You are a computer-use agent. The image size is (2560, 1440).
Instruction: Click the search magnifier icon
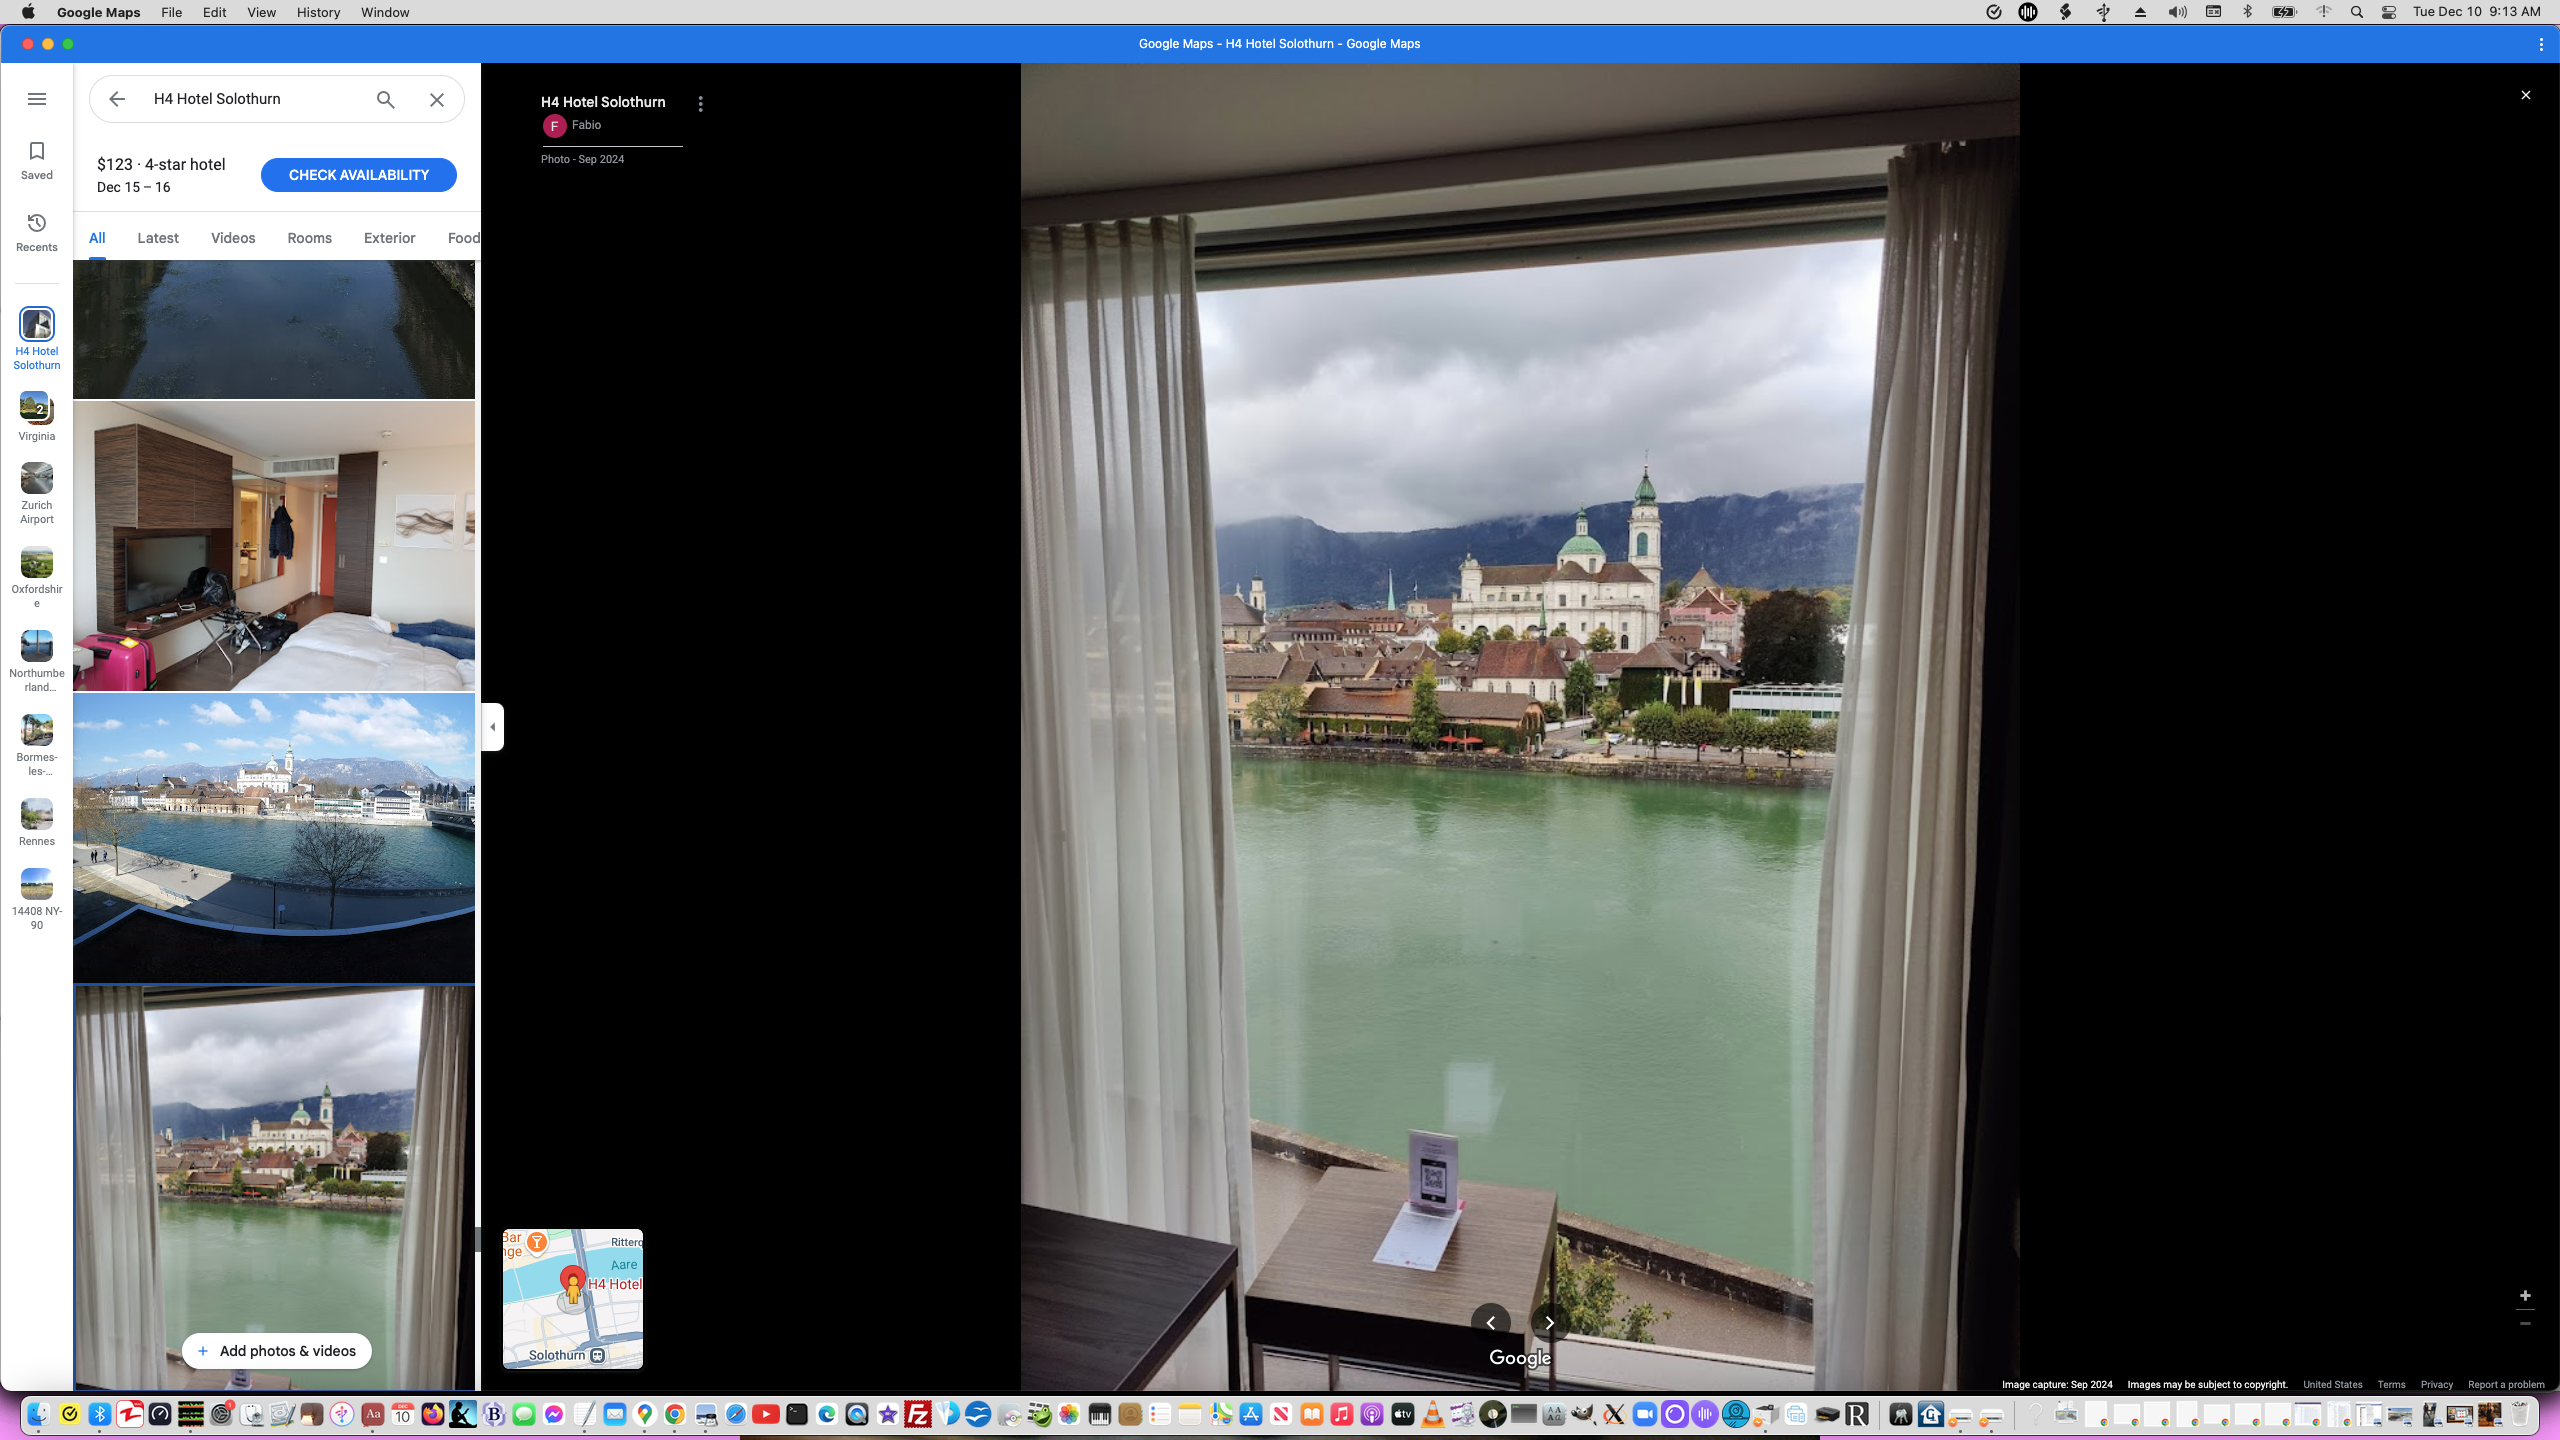386,99
